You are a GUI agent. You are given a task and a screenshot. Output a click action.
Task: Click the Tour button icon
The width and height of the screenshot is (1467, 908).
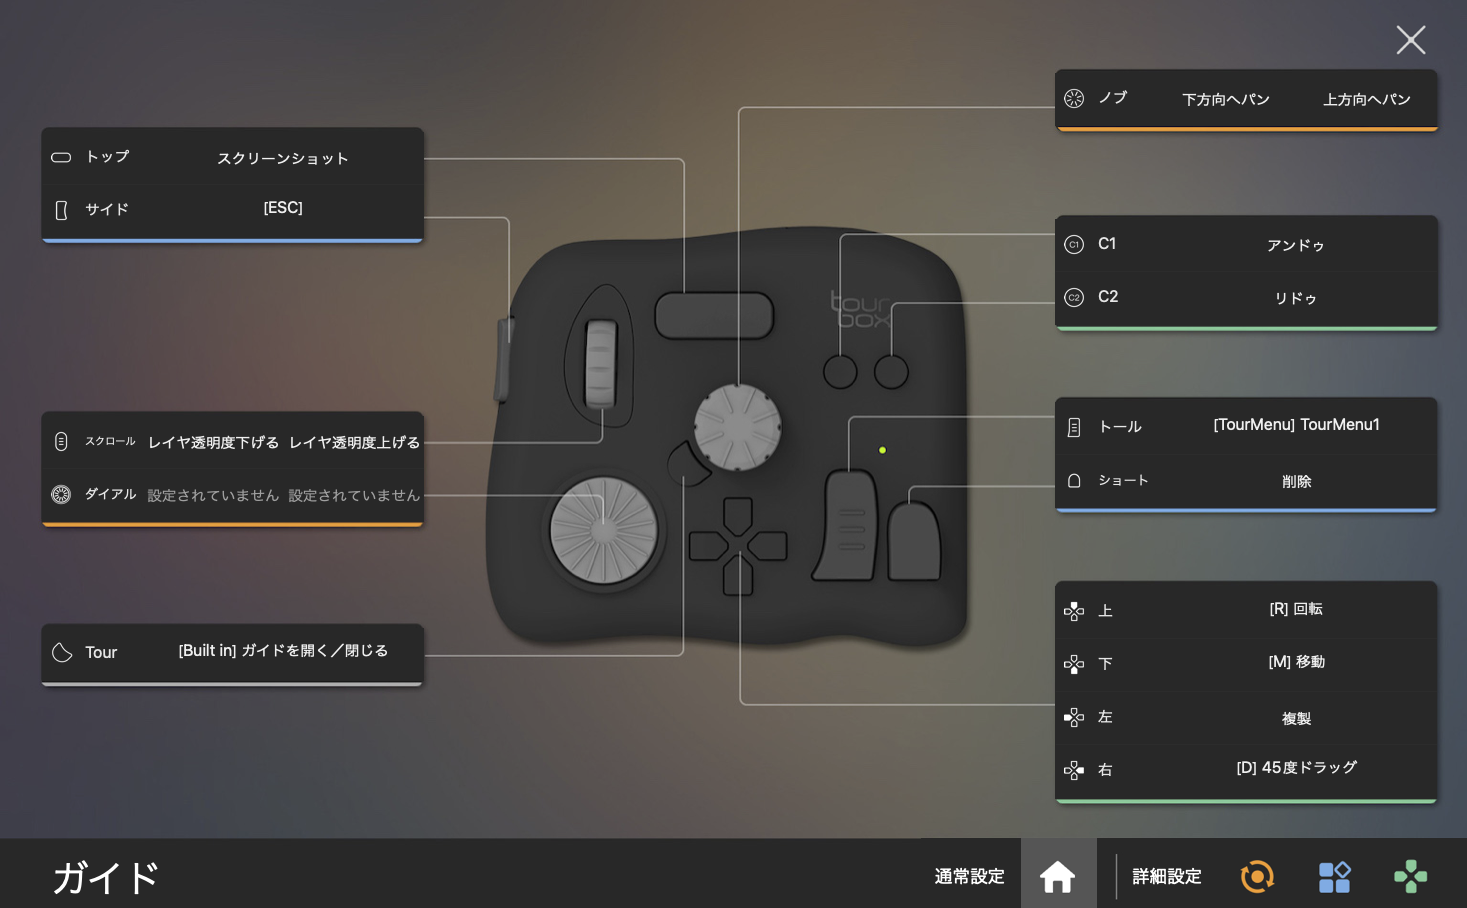62,652
